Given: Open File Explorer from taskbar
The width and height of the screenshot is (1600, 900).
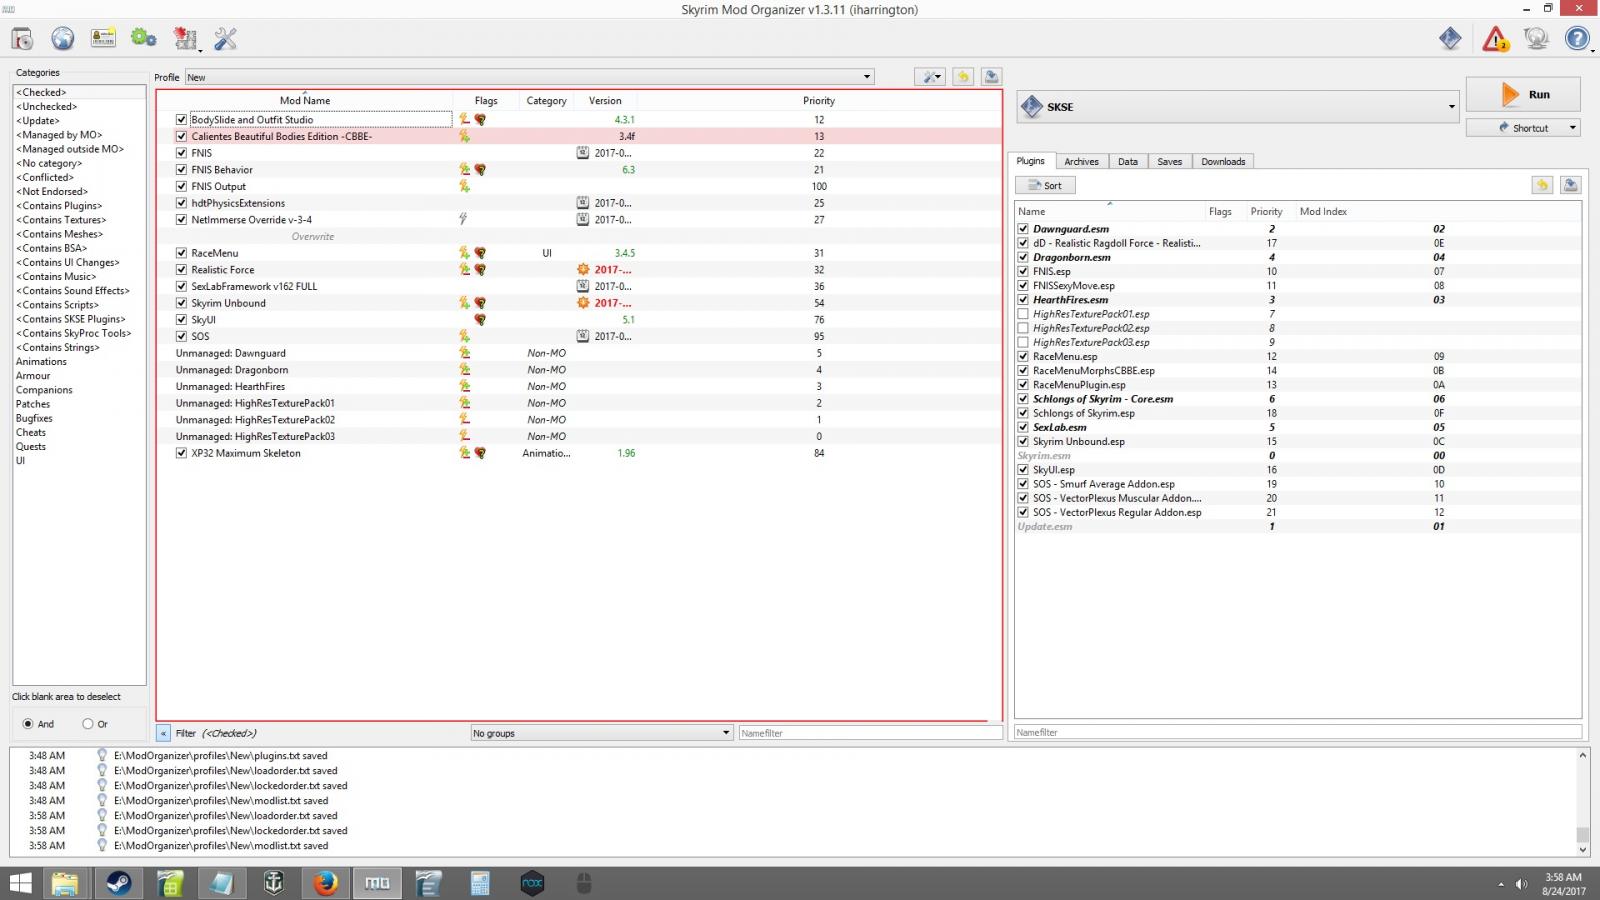Looking at the screenshot, I should 65,883.
